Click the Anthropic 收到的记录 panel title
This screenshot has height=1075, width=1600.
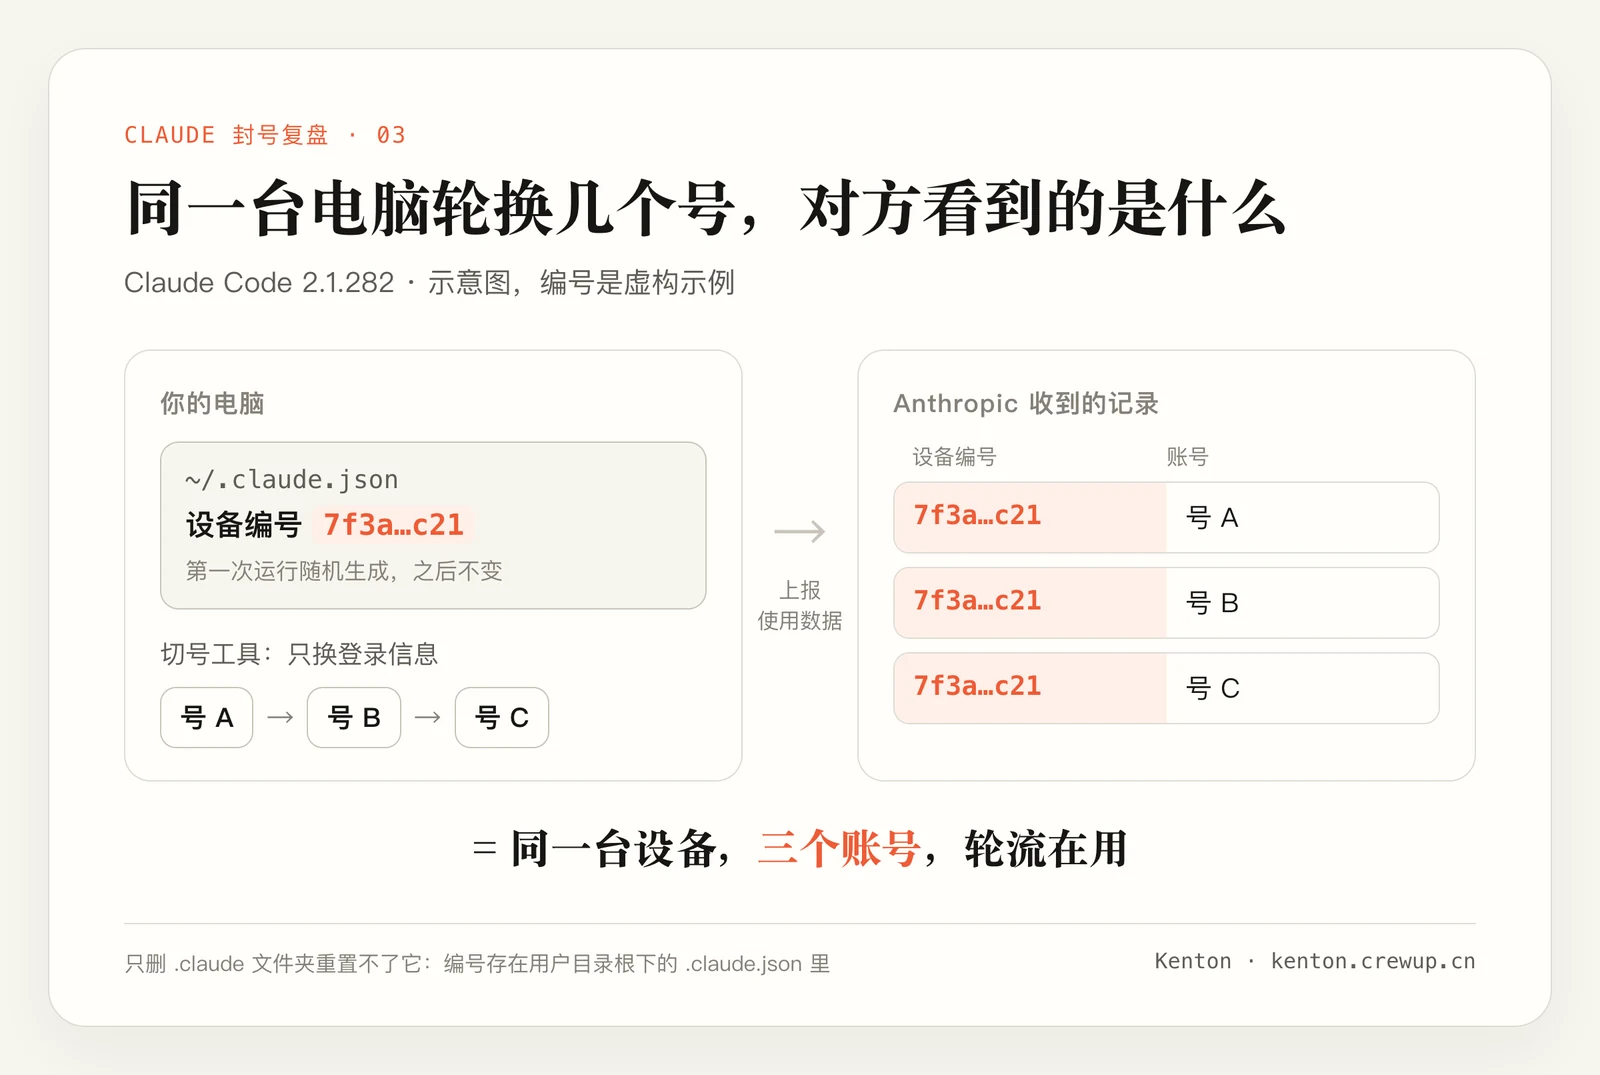coord(1026,403)
